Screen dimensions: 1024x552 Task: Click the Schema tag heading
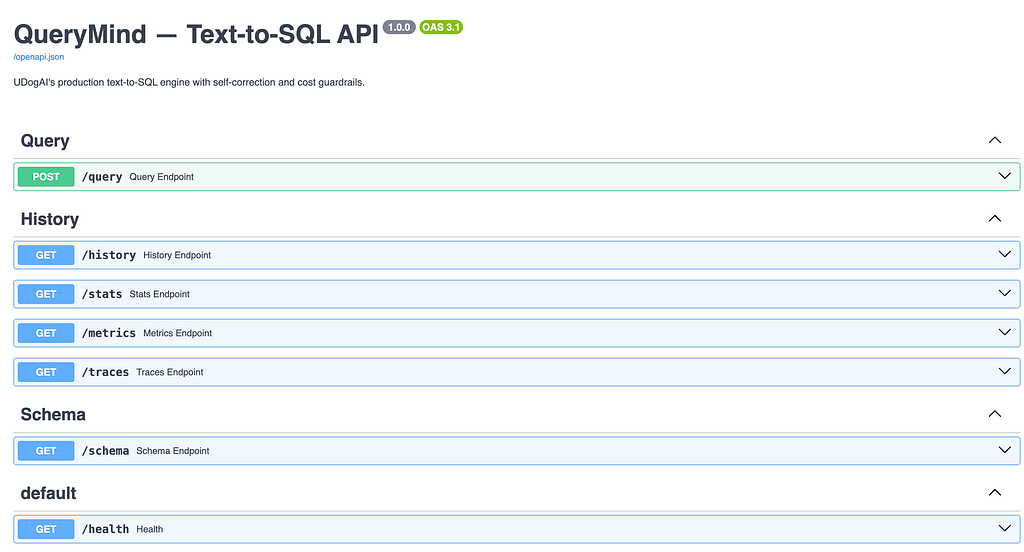pyautogui.click(x=53, y=415)
